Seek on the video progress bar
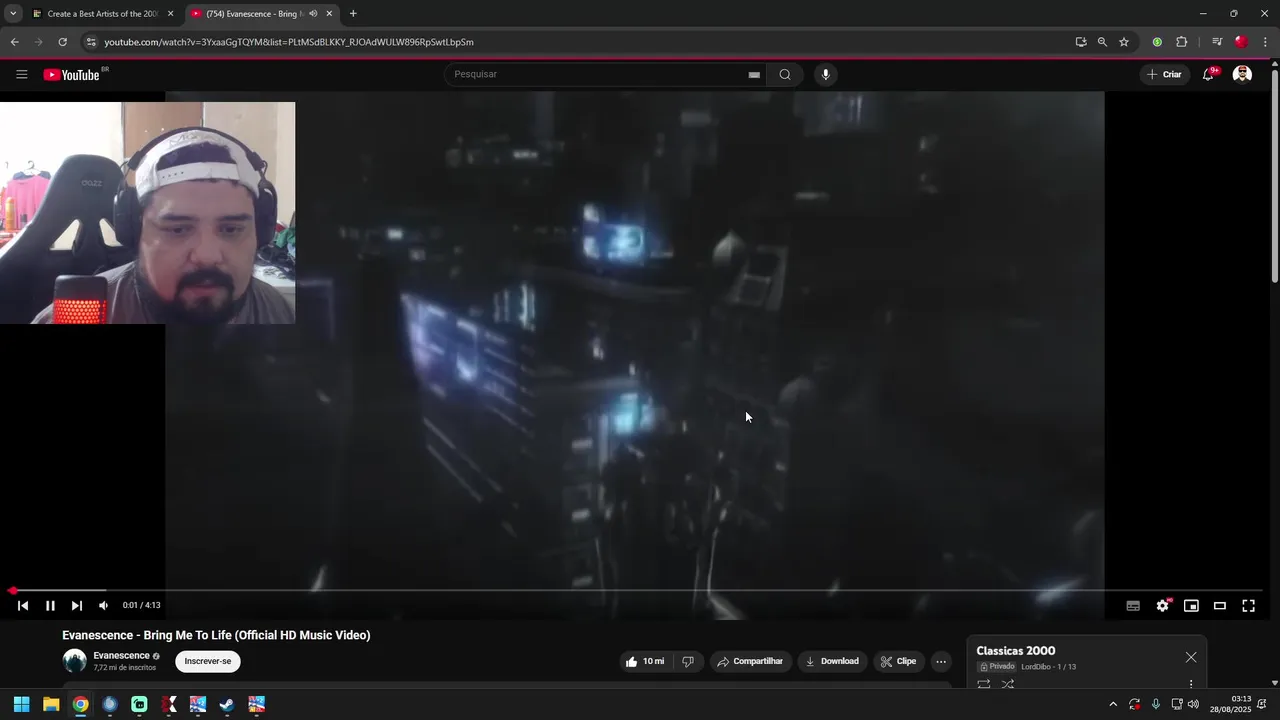This screenshot has height=720, width=1280. coord(636,590)
